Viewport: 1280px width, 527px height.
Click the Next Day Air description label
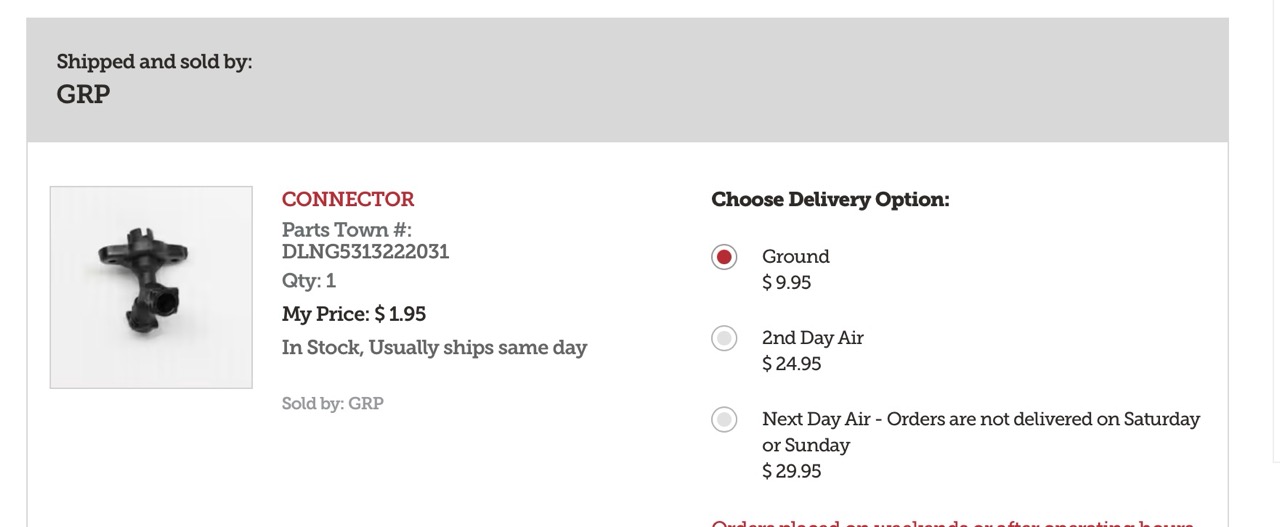pyautogui.click(x=981, y=431)
